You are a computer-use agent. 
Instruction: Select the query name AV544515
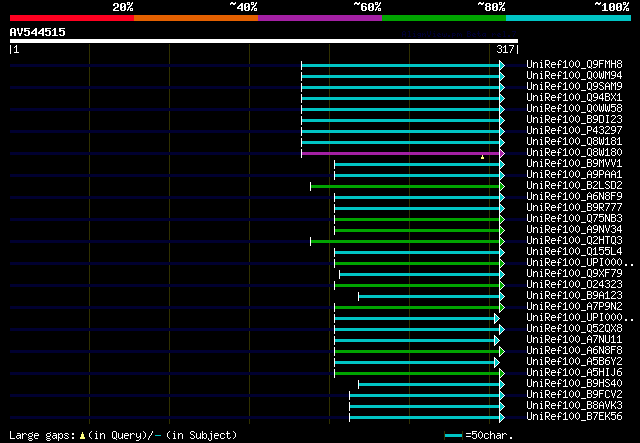click(x=38, y=32)
